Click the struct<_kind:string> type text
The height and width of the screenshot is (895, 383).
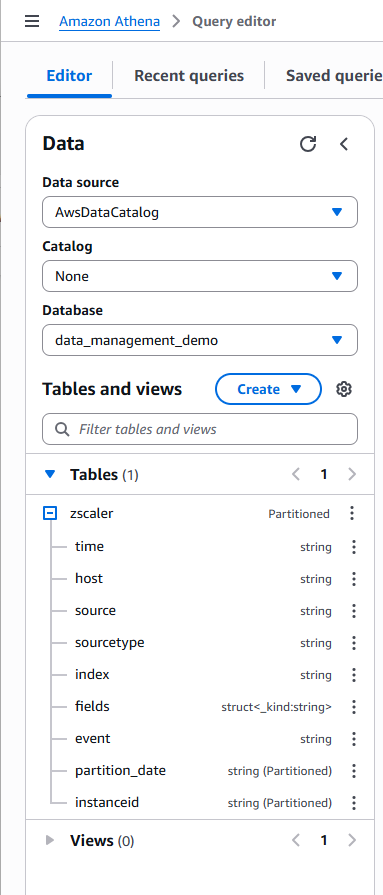click(276, 707)
